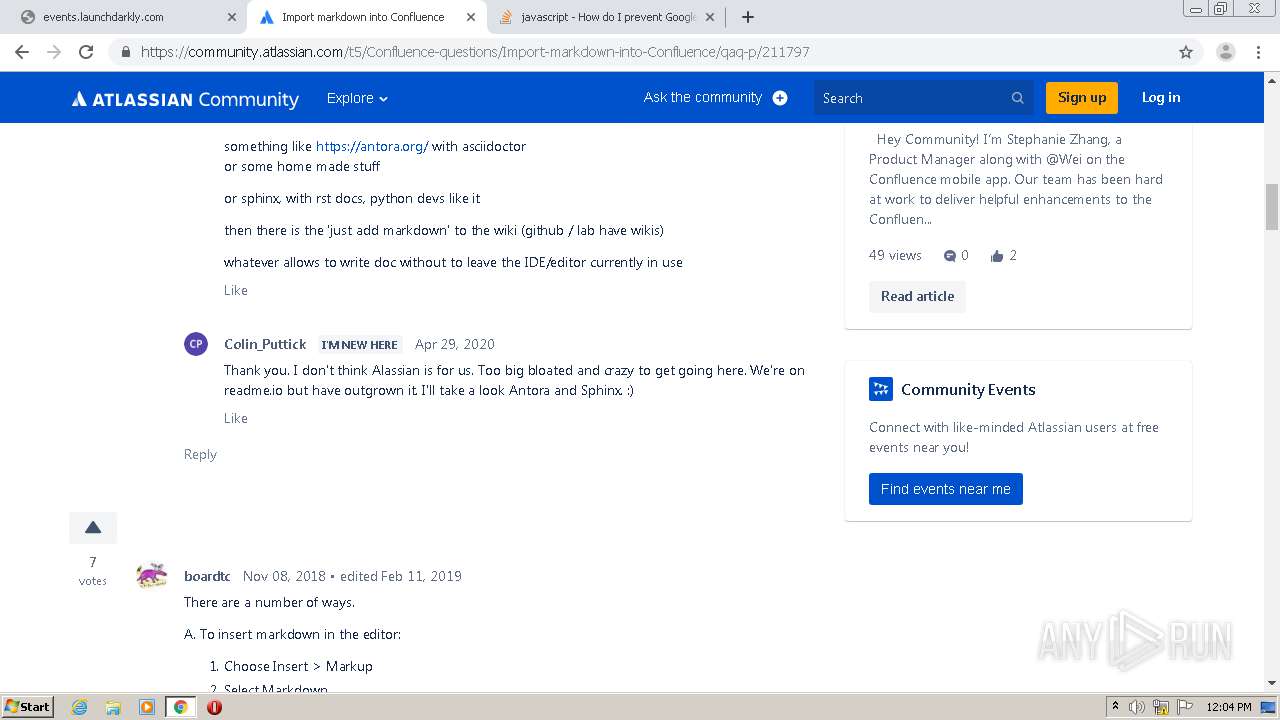Click the search magnifier icon

(1018, 98)
